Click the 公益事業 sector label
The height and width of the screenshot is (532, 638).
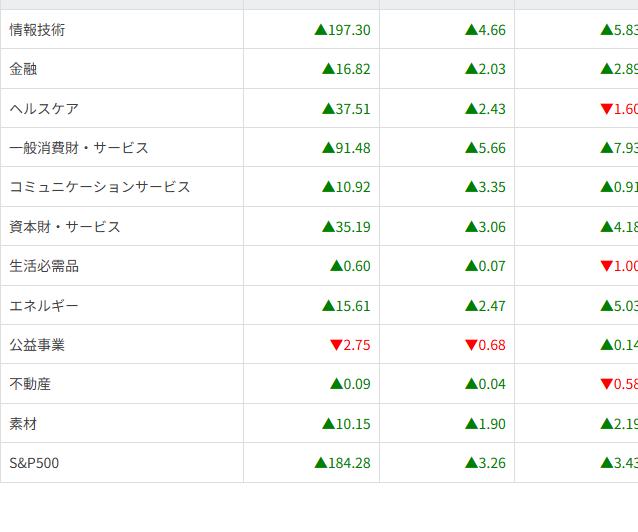click(x=38, y=345)
